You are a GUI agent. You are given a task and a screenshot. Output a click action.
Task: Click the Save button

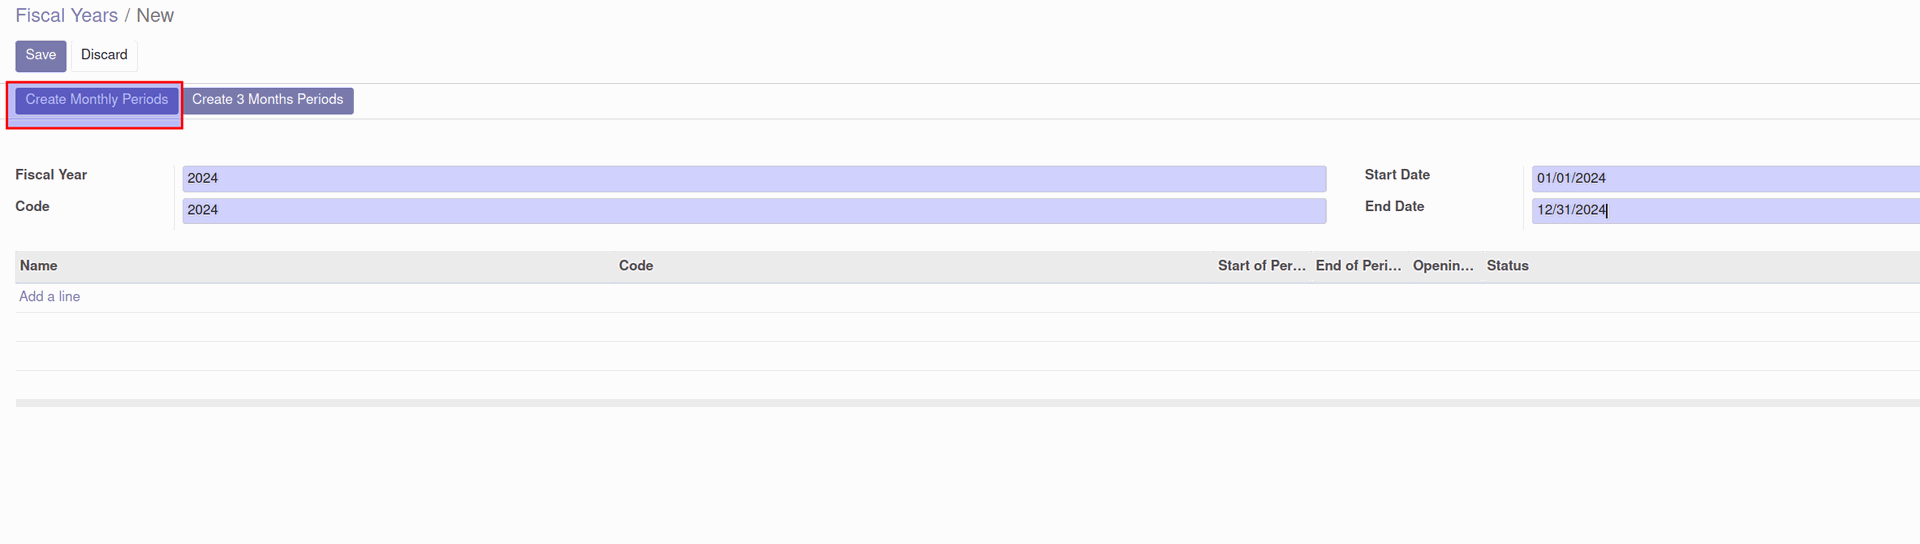41,56
